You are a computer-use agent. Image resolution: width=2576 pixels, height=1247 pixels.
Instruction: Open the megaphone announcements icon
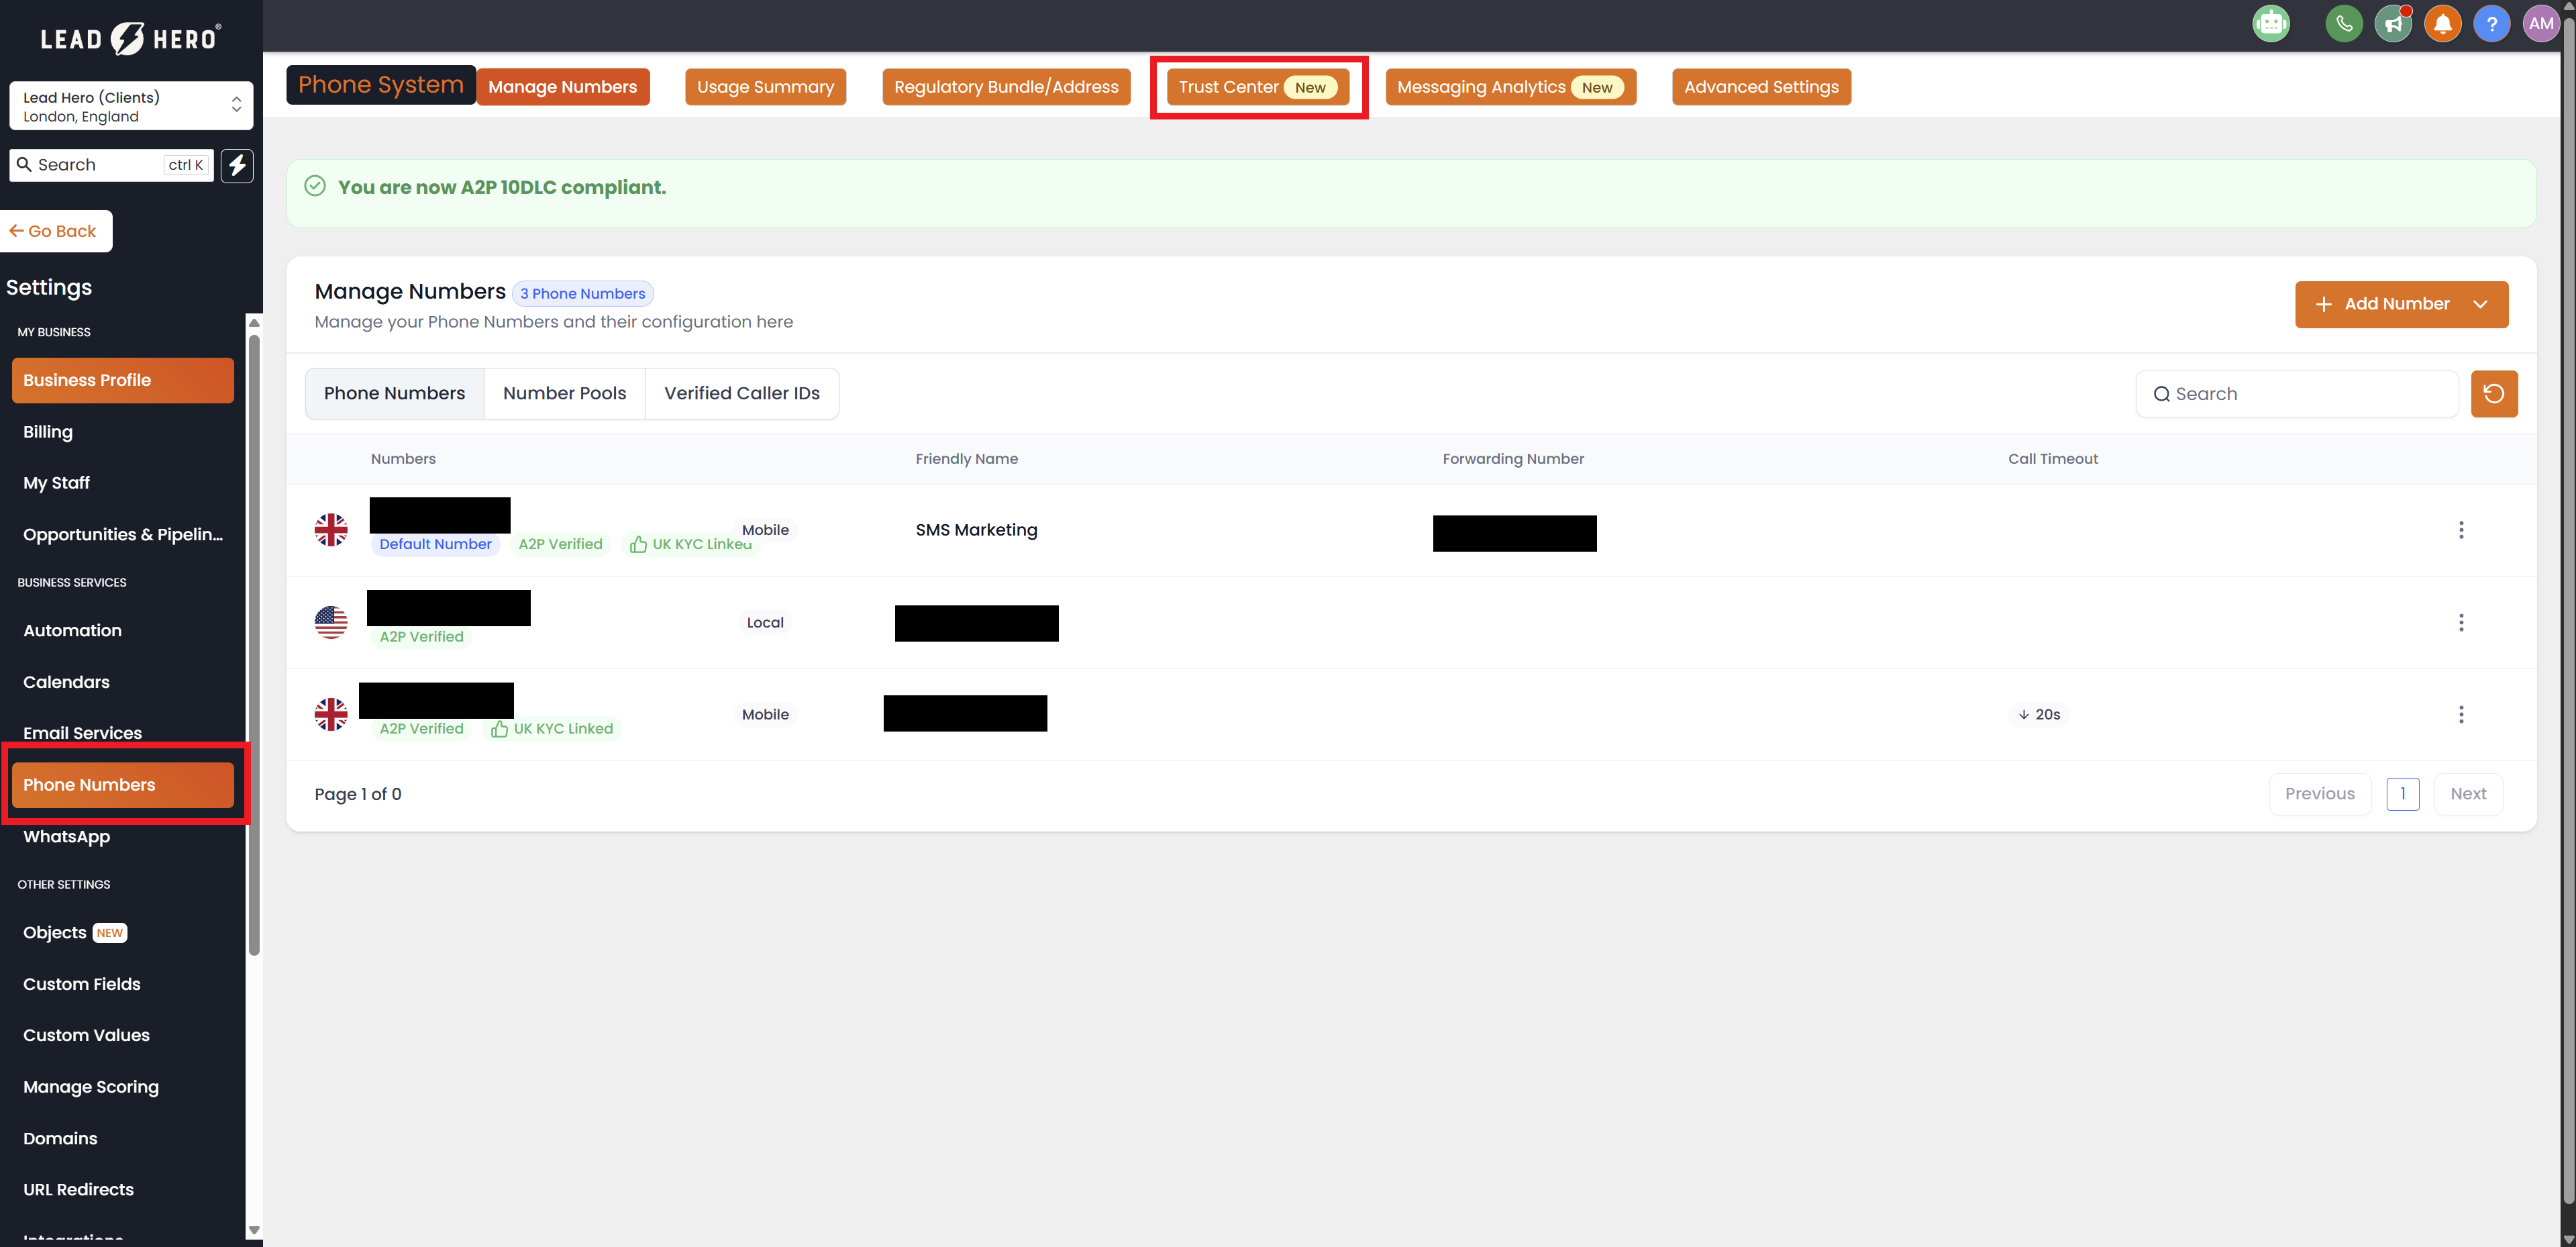coord(2392,24)
